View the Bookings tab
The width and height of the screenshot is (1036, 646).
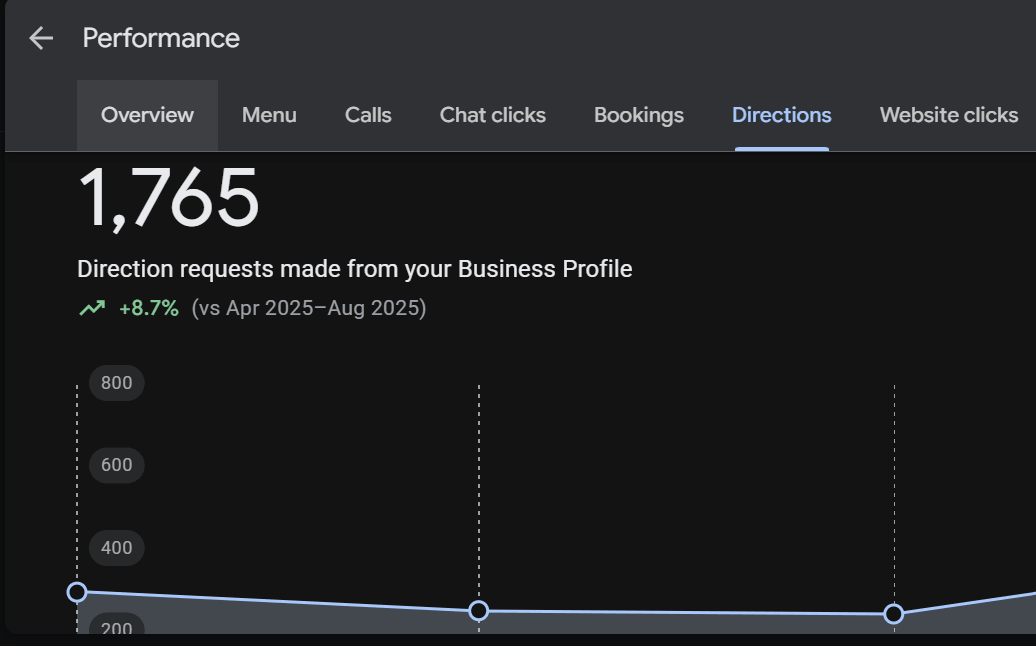[639, 115]
